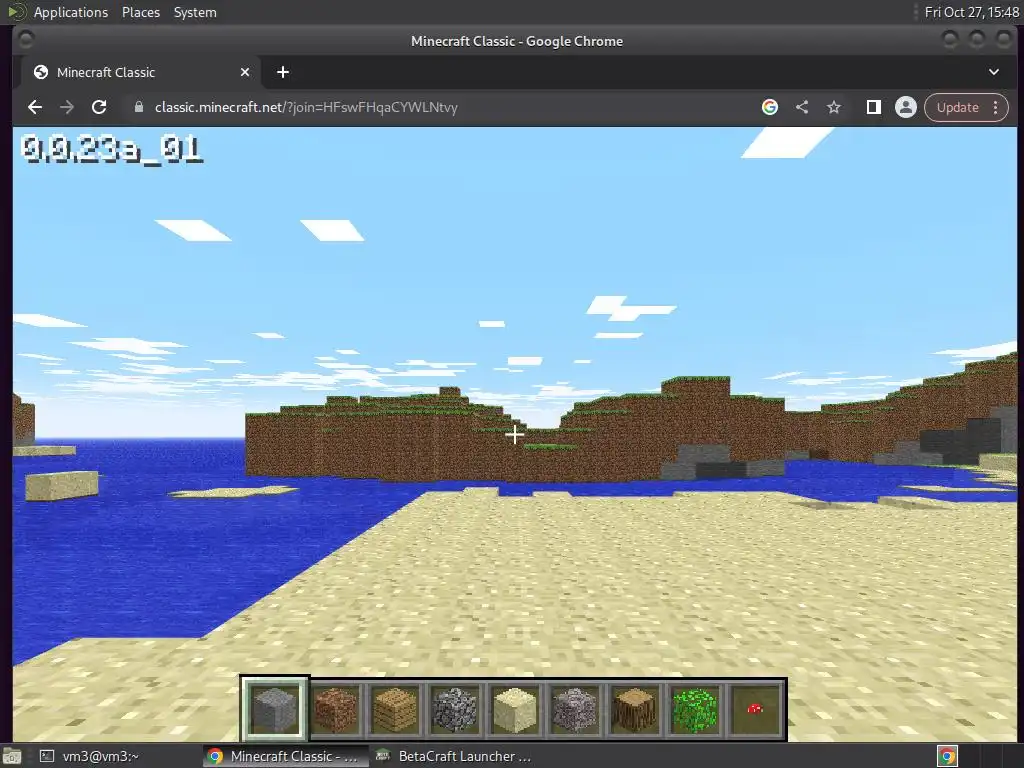Open the Places menu
The height and width of the screenshot is (768, 1024).
(x=141, y=12)
